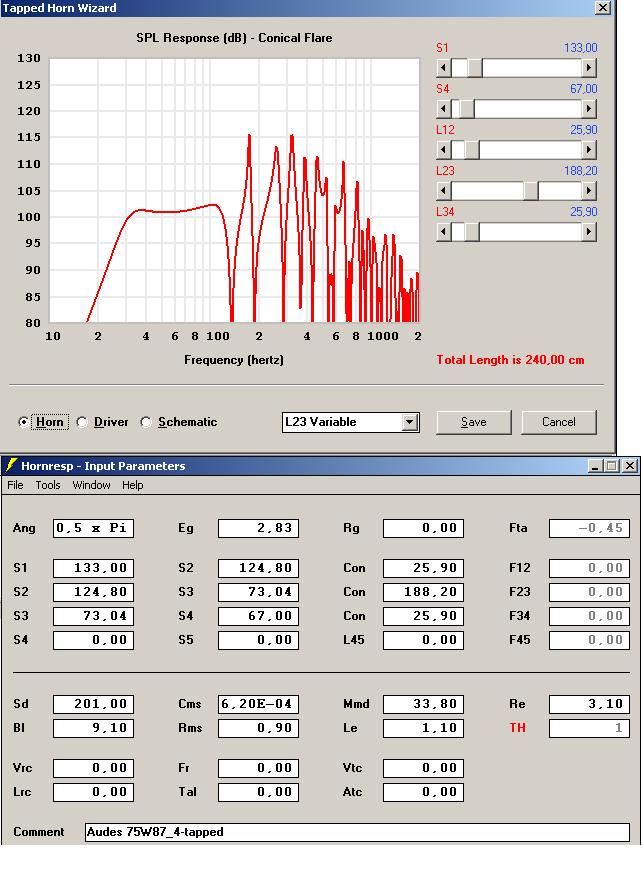
Task: Click the Fta field showing -0,45
Action: (x=589, y=528)
